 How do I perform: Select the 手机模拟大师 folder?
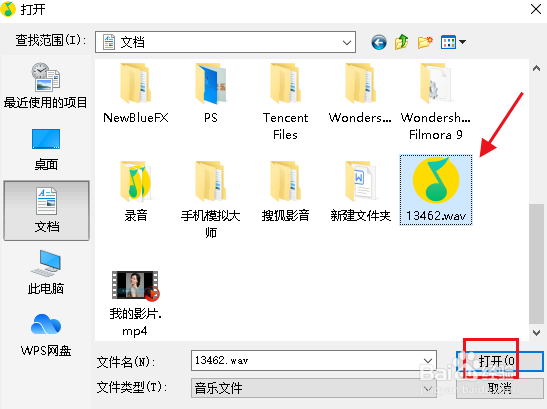click(x=211, y=200)
